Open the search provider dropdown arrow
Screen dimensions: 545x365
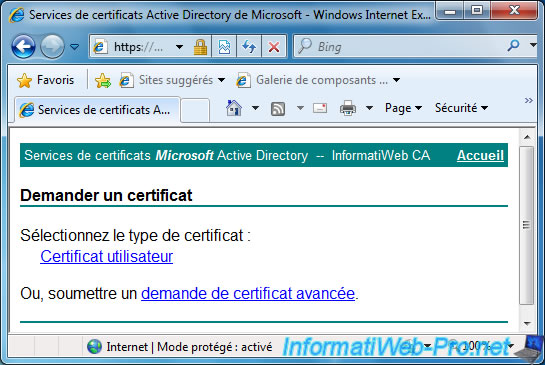pos(533,45)
